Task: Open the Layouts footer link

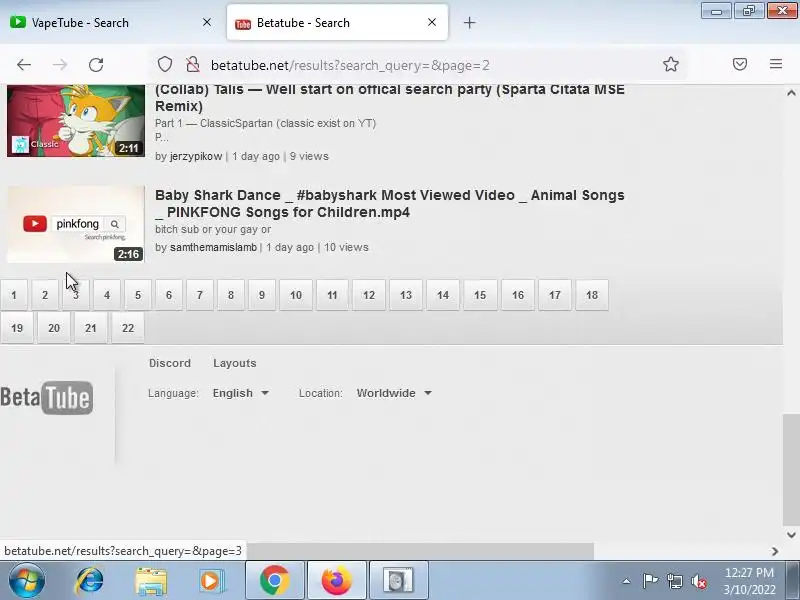Action: [x=235, y=363]
